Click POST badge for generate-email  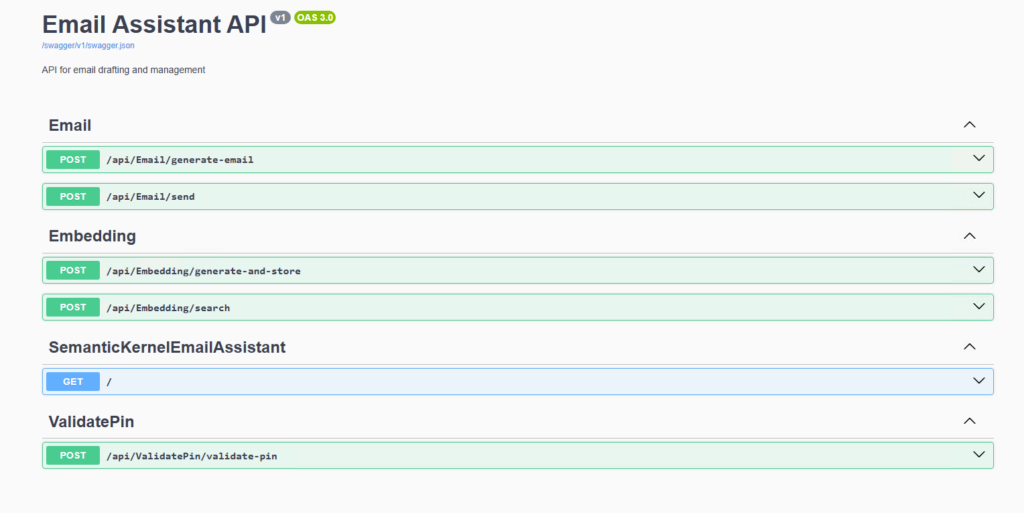coord(73,159)
